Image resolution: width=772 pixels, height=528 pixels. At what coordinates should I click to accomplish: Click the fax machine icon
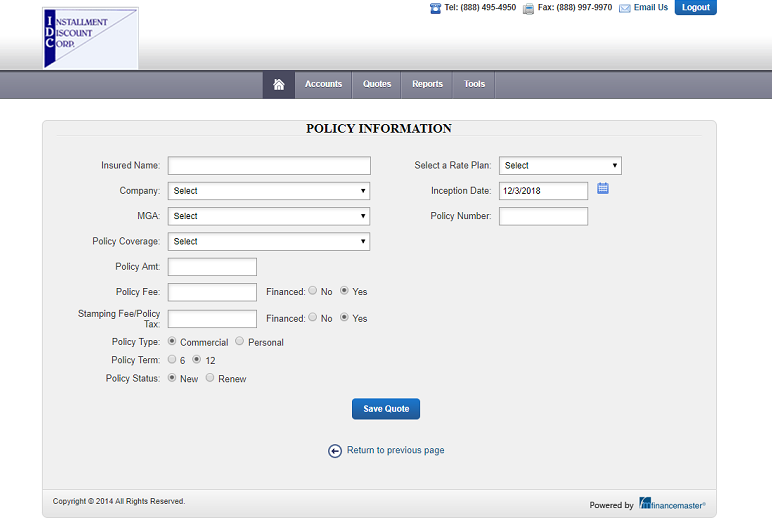[528, 8]
